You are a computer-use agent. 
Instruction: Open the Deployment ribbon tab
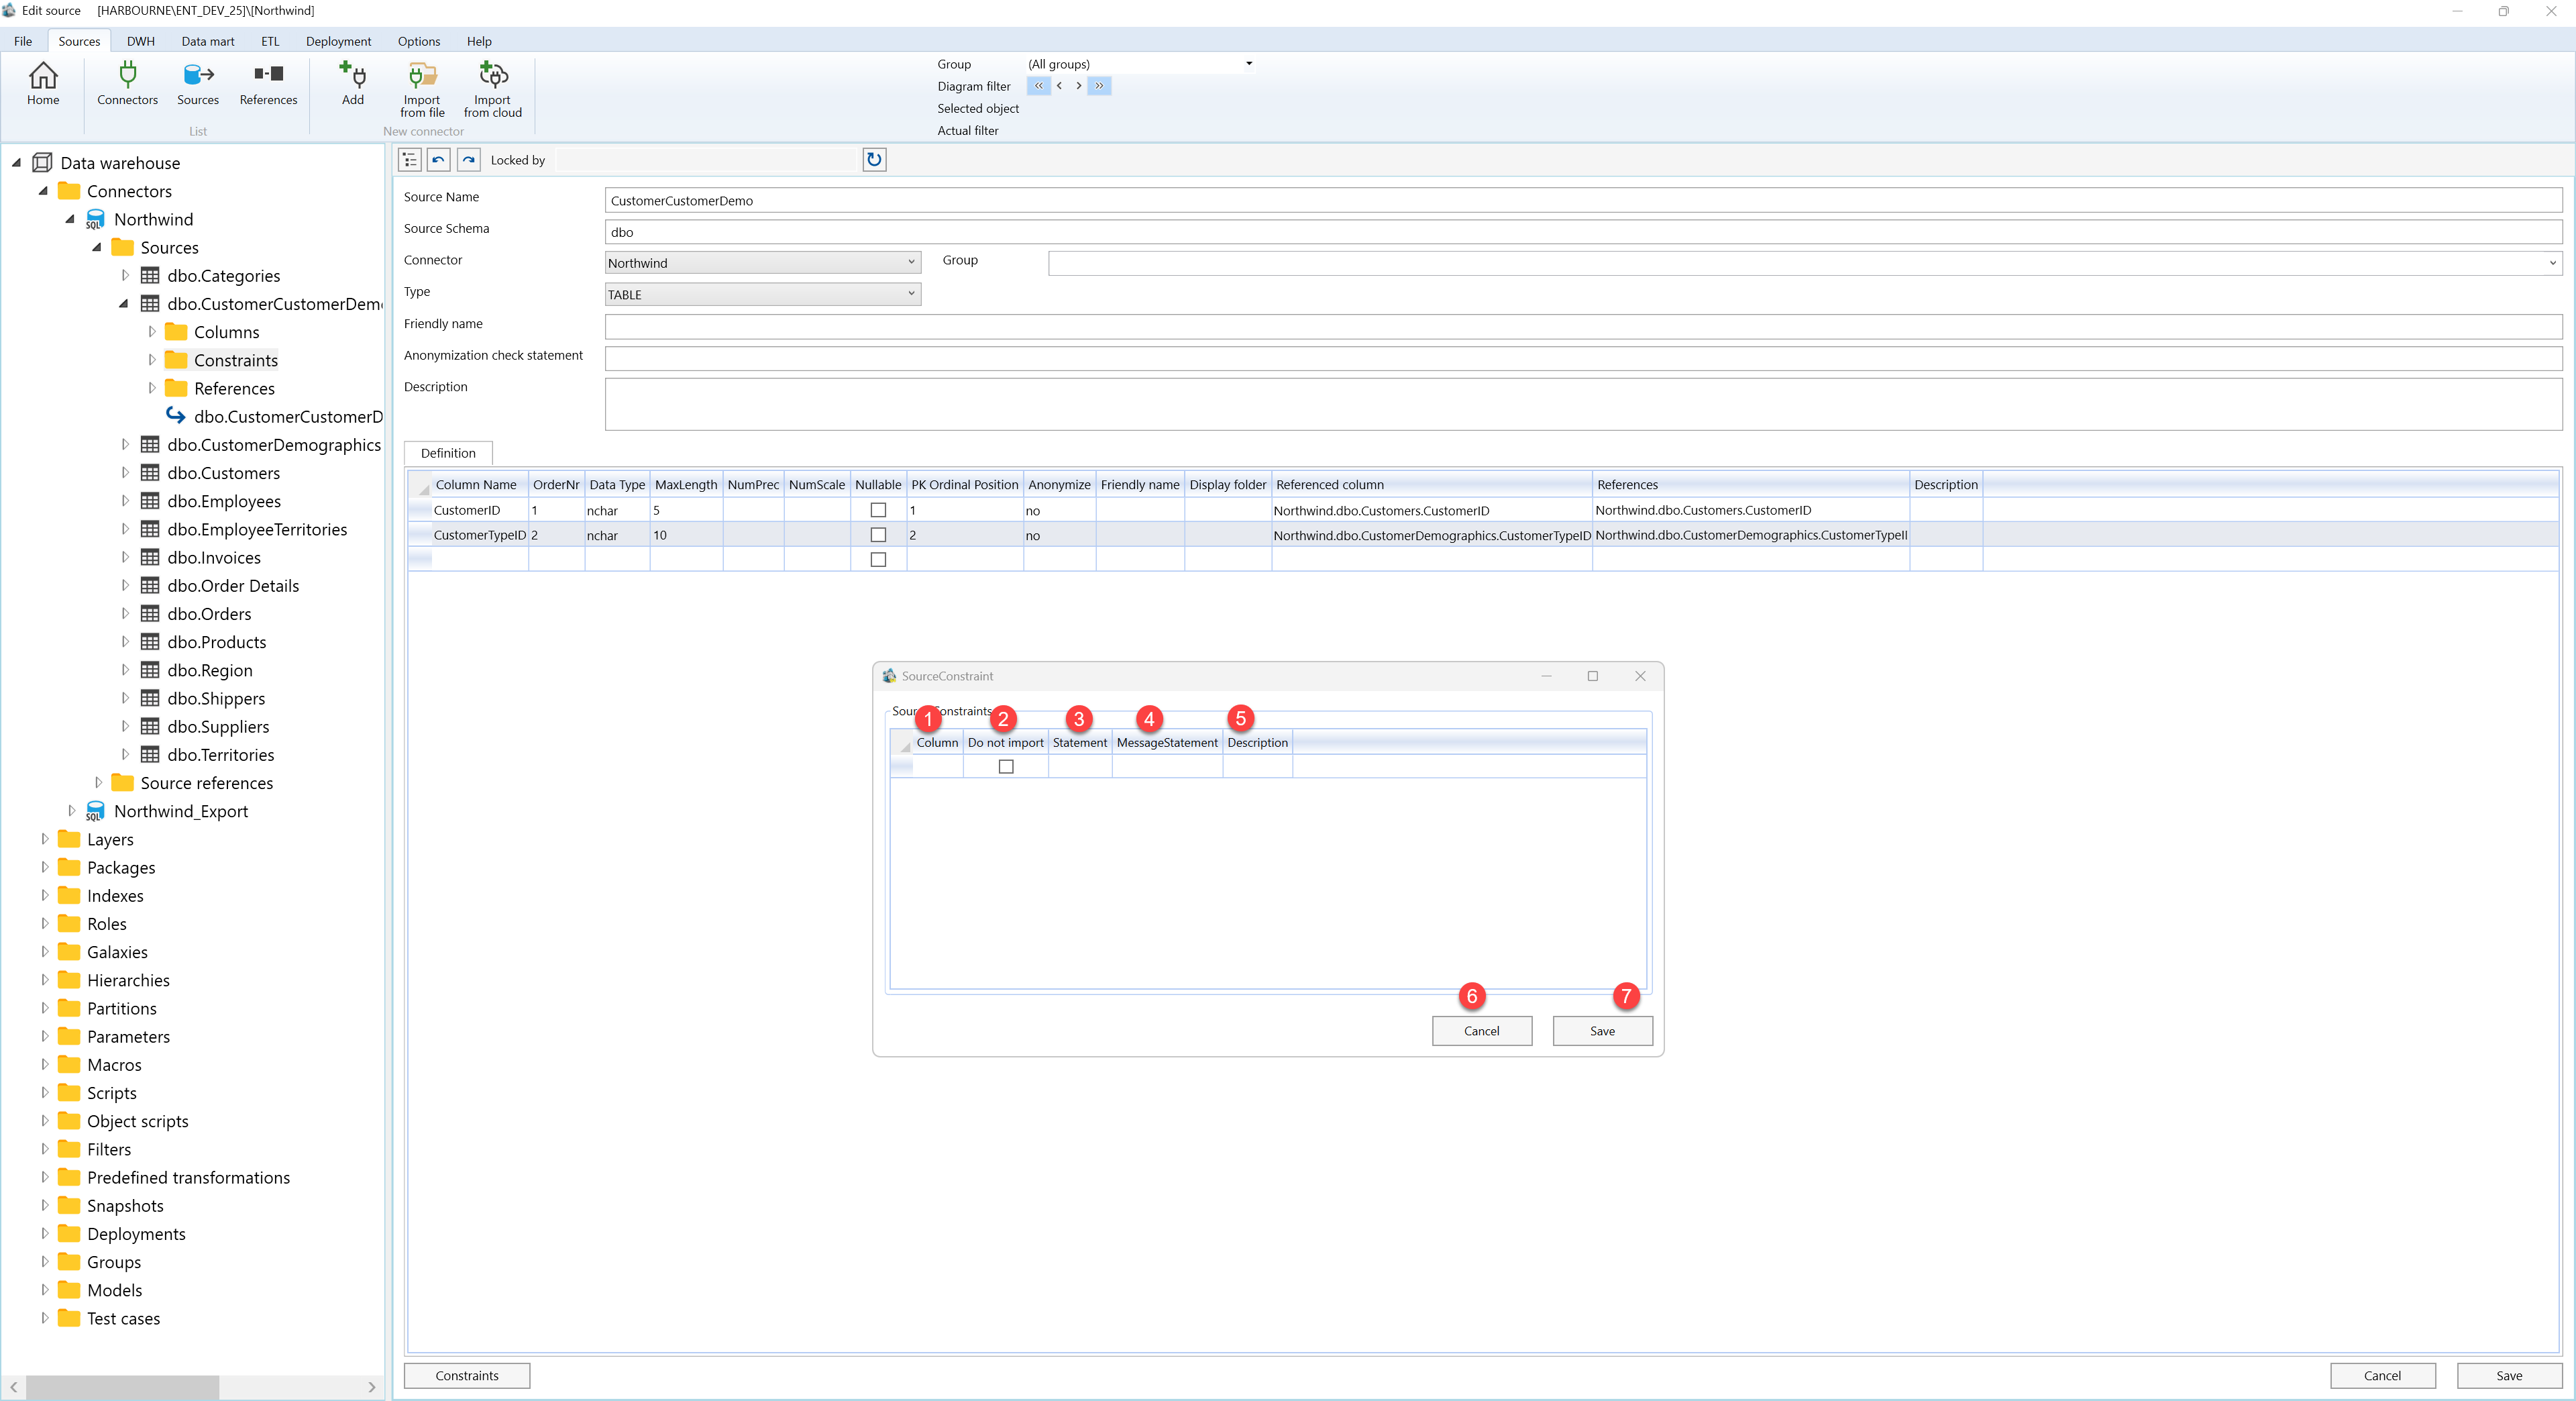[338, 41]
